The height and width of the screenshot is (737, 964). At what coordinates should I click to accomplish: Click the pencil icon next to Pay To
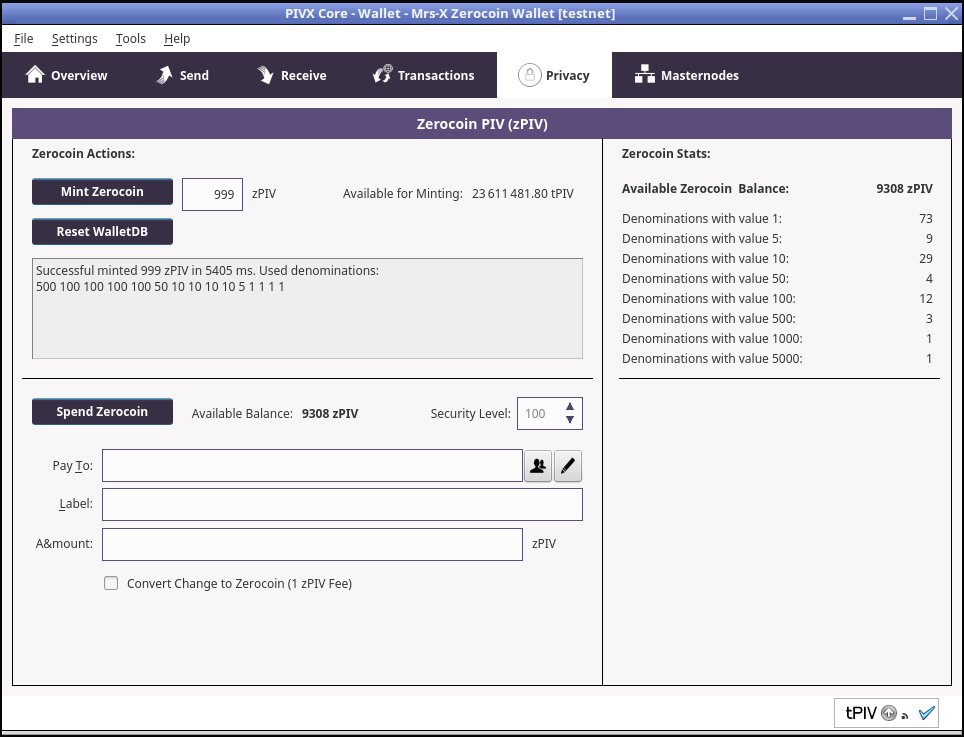click(x=568, y=466)
